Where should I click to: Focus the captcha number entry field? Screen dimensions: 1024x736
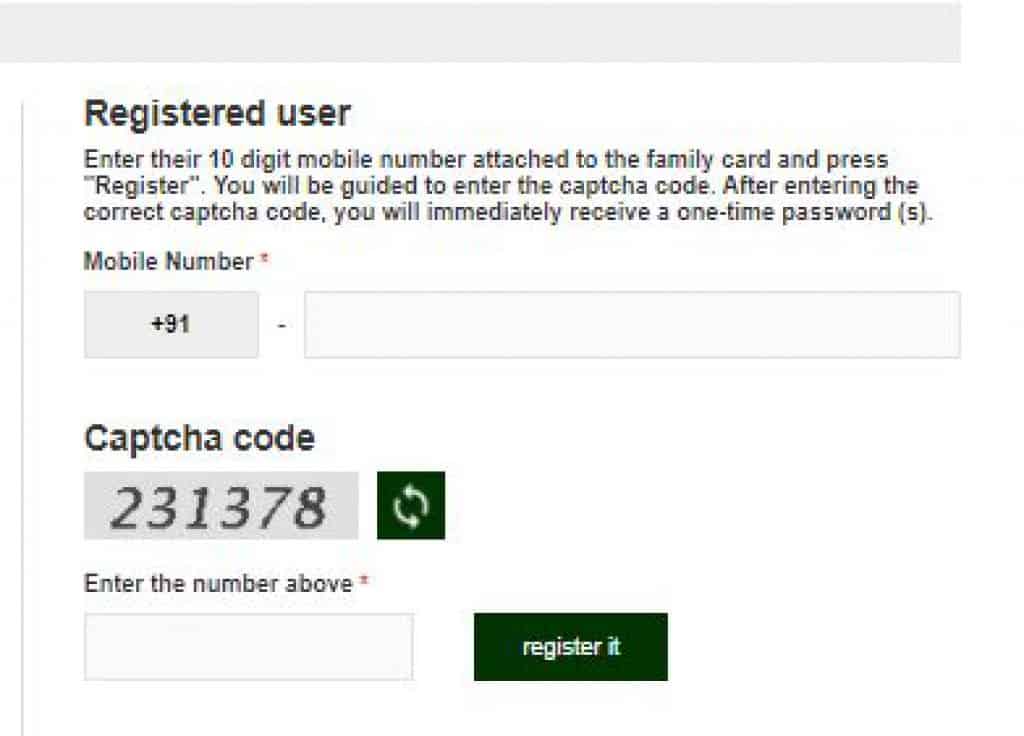point(249,647)
